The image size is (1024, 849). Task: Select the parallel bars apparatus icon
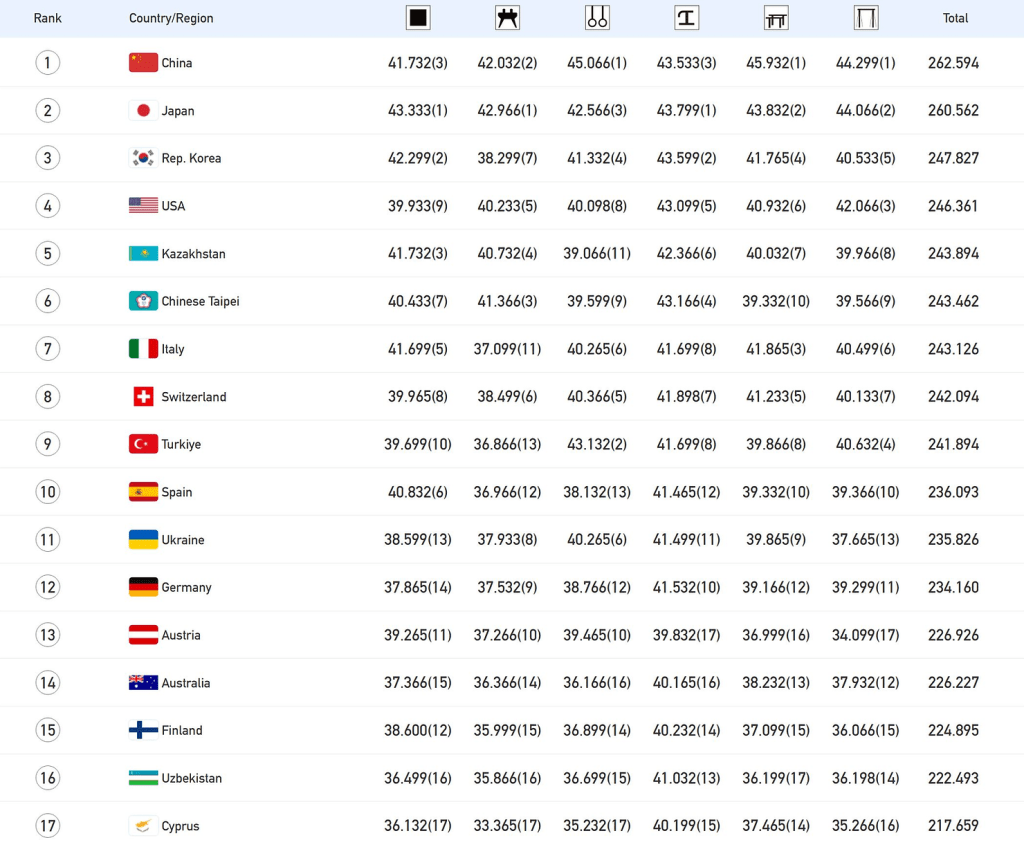pos(776,17)
